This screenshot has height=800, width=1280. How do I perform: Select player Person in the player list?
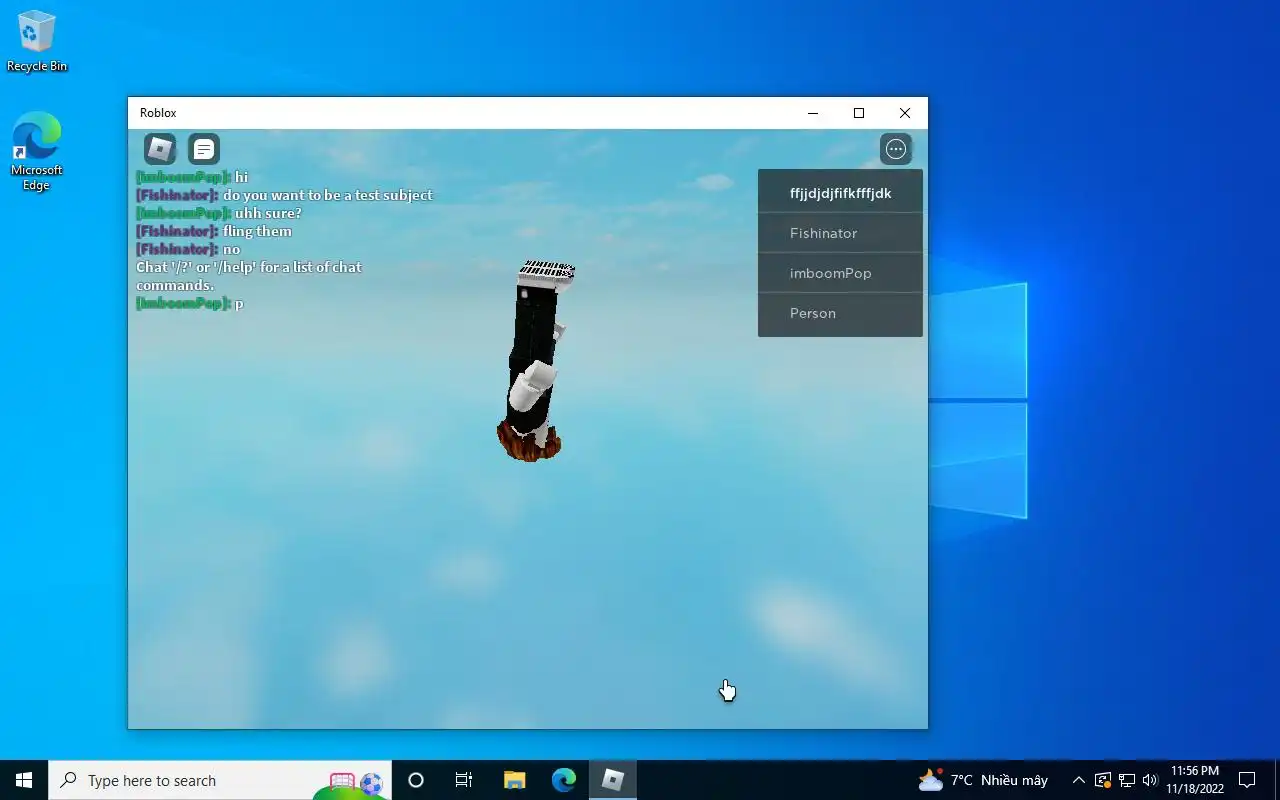(840, 313)
